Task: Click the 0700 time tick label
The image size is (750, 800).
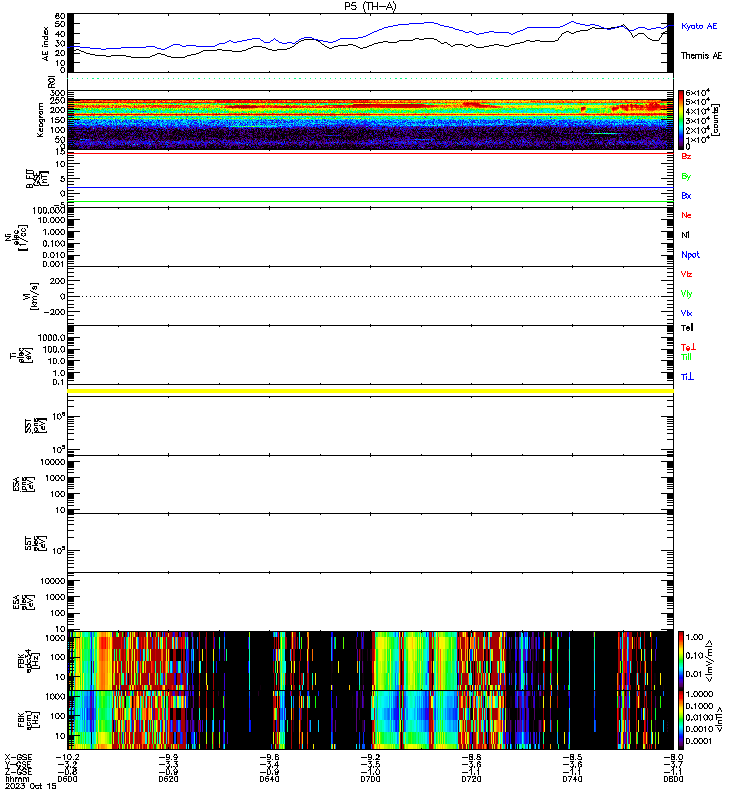Action: [x=370, y=779]
